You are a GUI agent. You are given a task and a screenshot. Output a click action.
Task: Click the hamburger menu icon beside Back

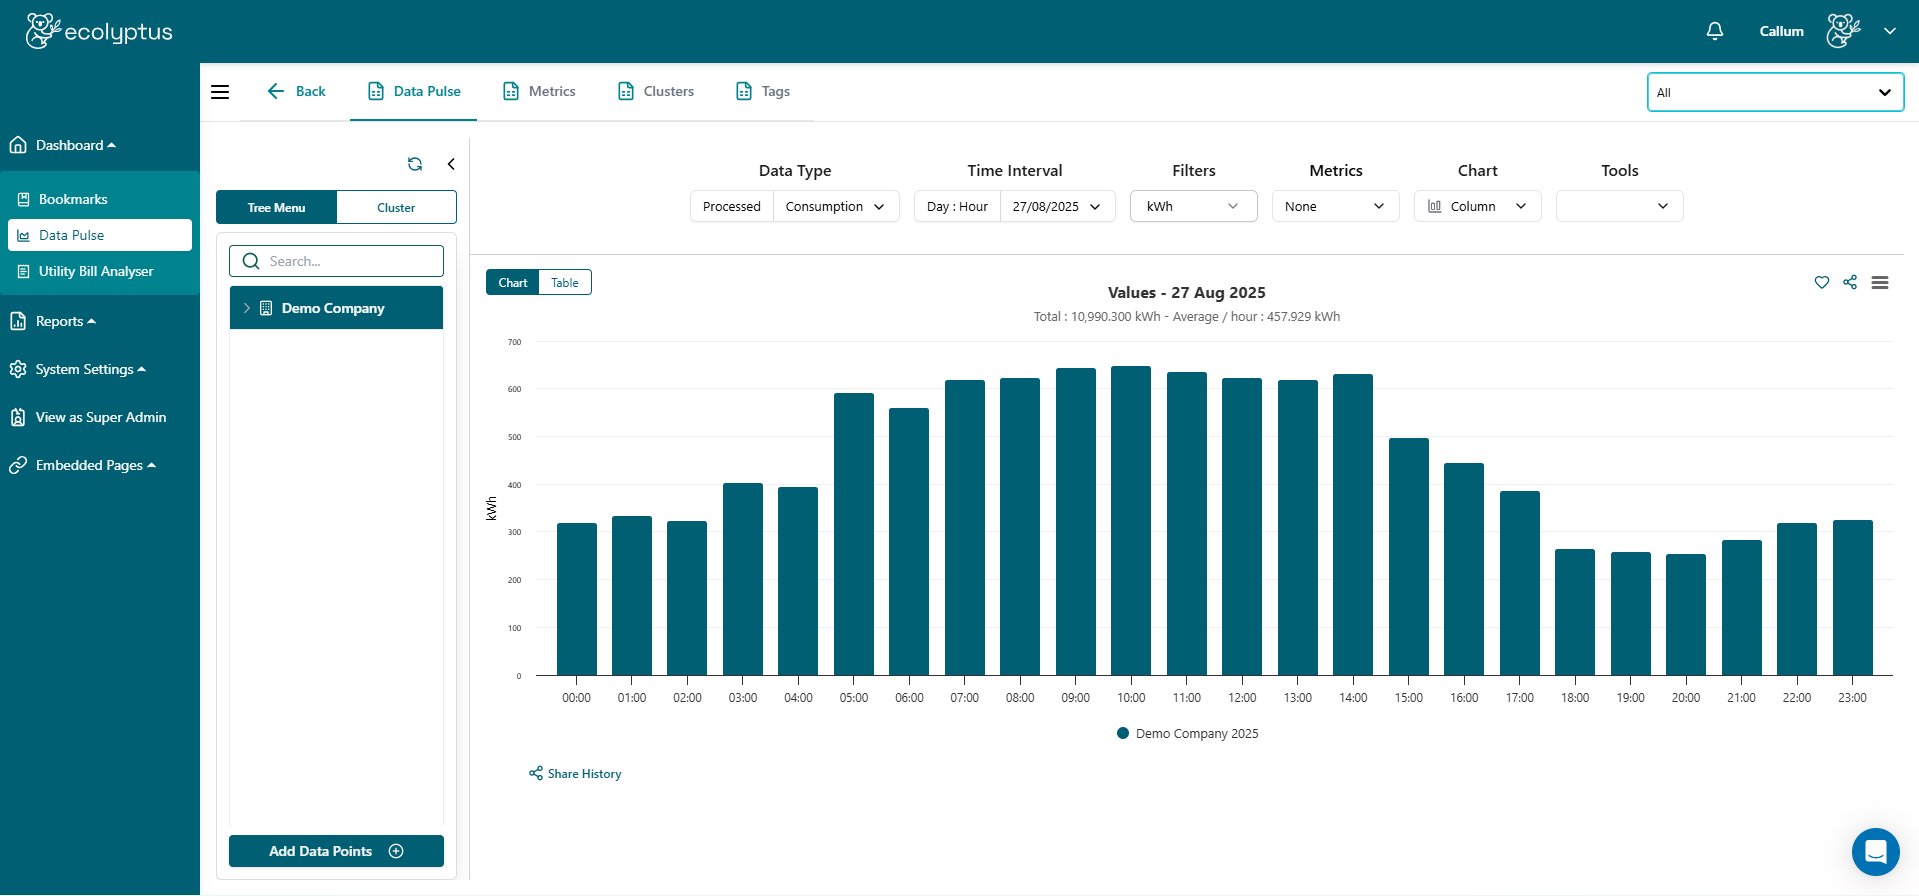pos(220,92)
